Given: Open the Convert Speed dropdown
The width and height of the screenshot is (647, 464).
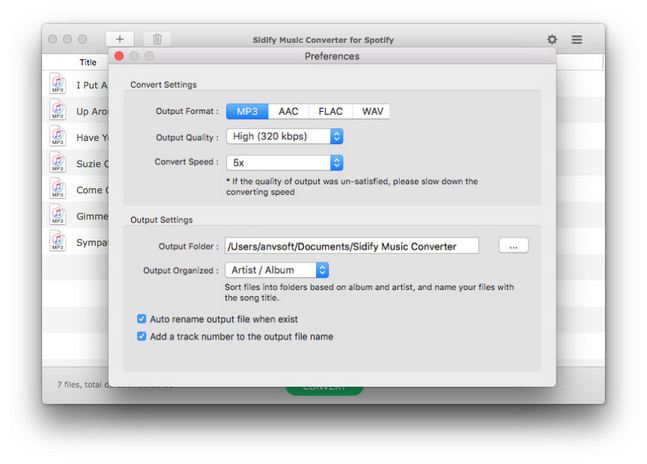Looking at the screenshot, I should point(284,163).
